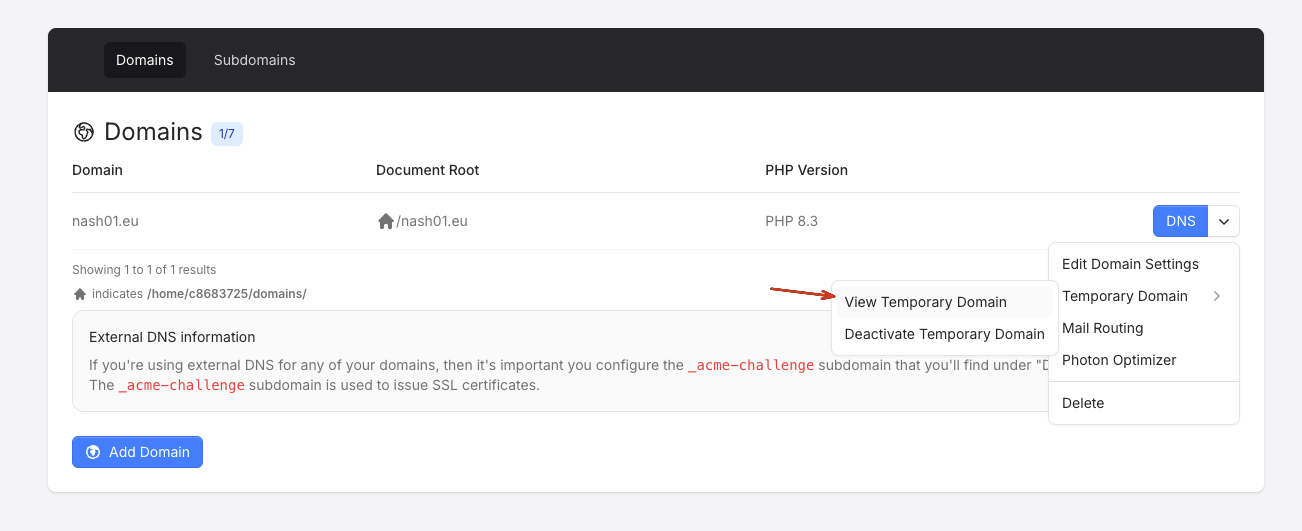Click the globe icon inside Add Domain
Screen dimensions: 1302x531
tap(93, 452)
